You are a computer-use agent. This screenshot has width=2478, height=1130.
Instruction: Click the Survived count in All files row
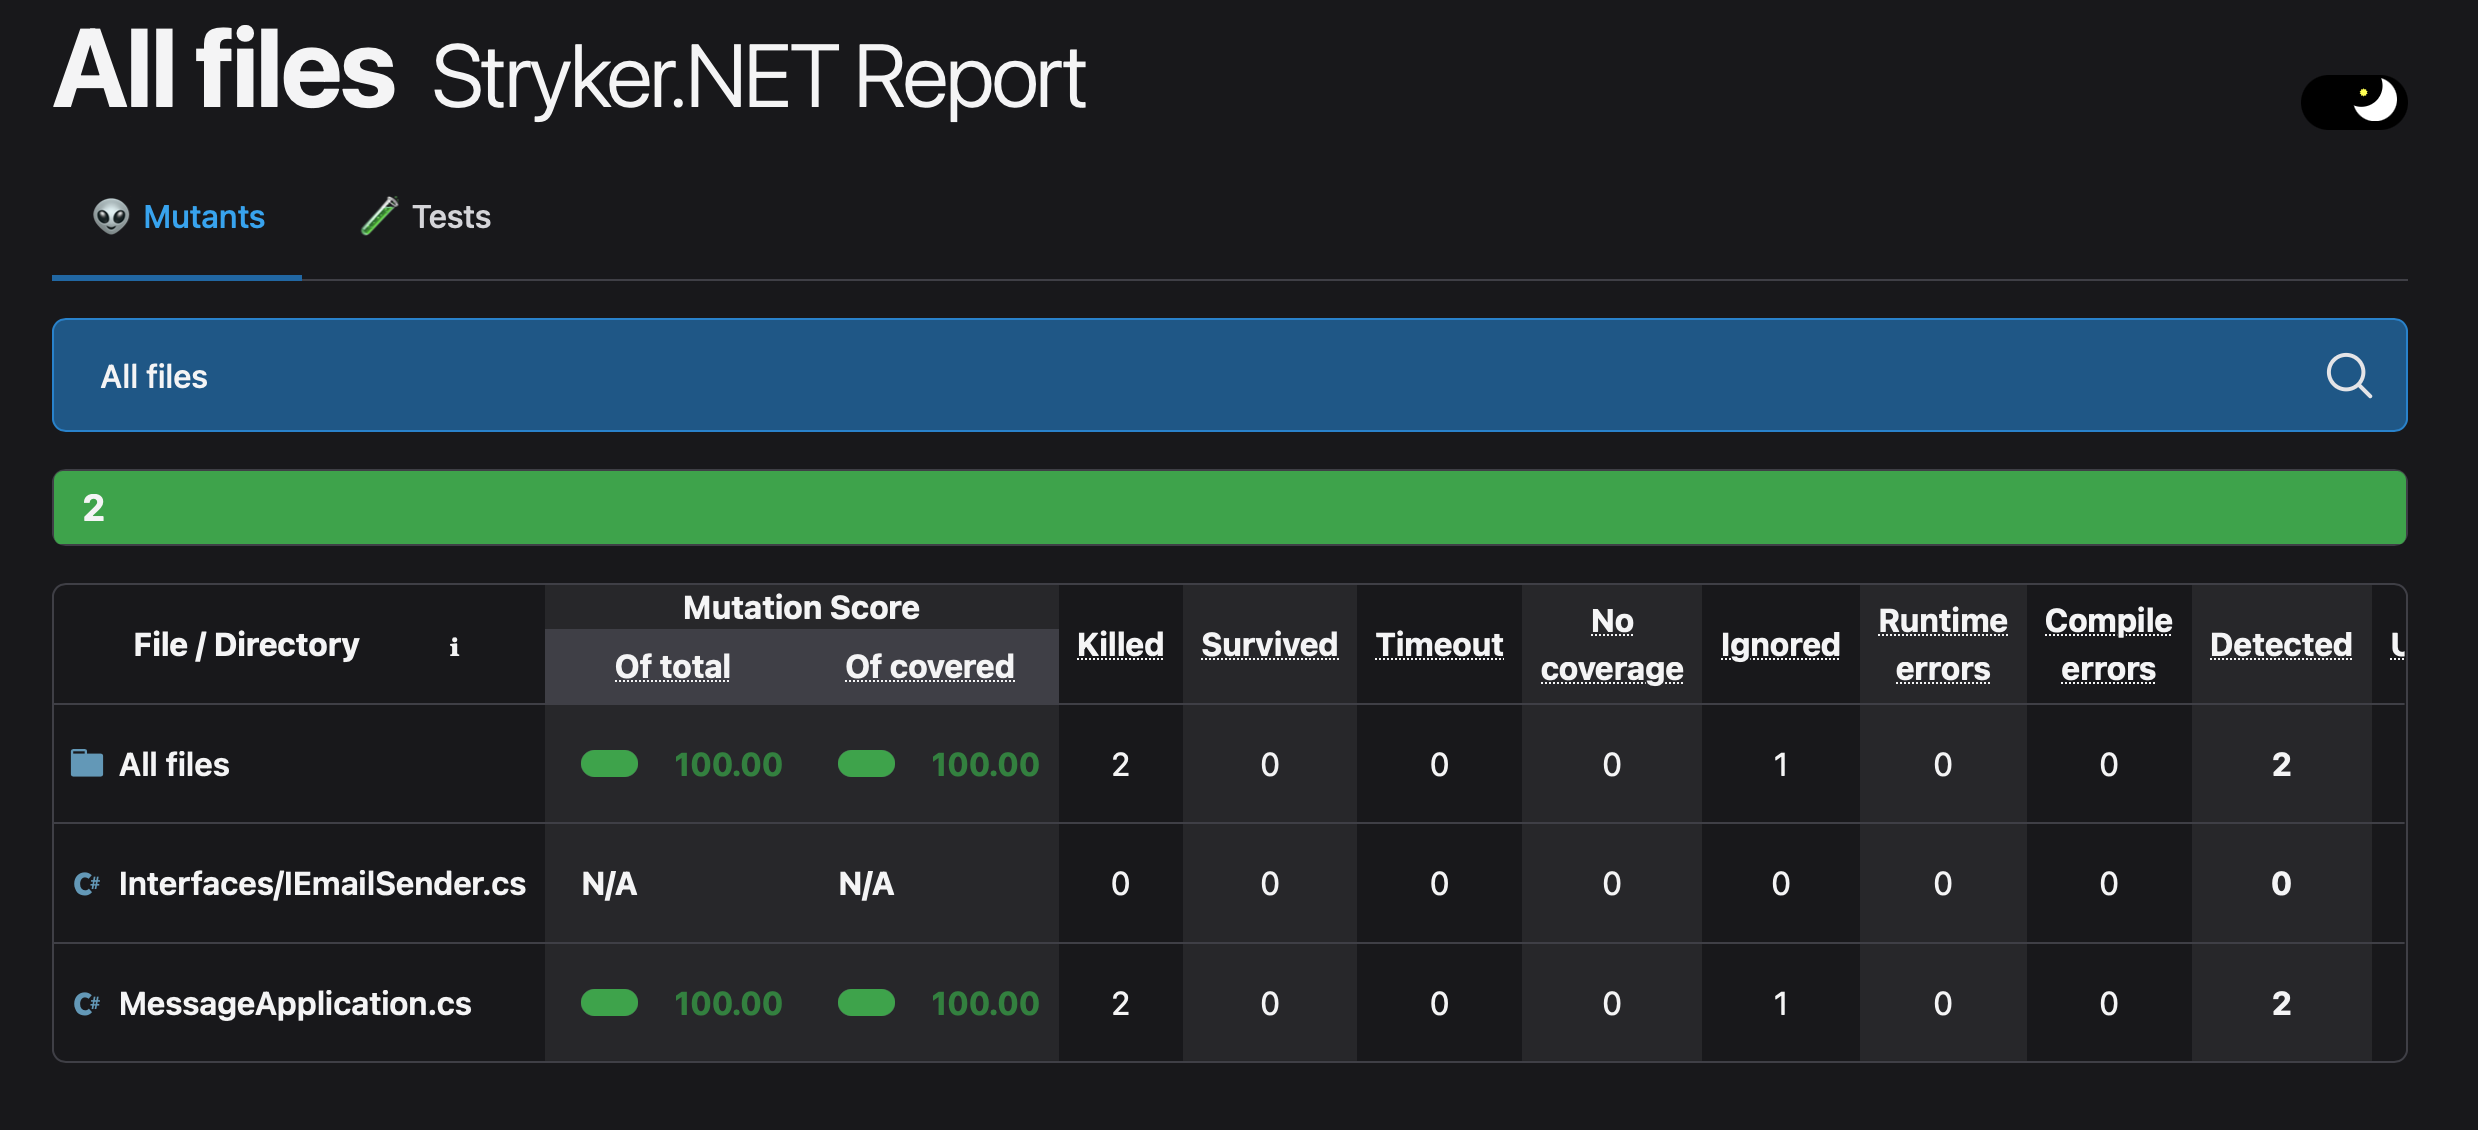coord(1269,765)
